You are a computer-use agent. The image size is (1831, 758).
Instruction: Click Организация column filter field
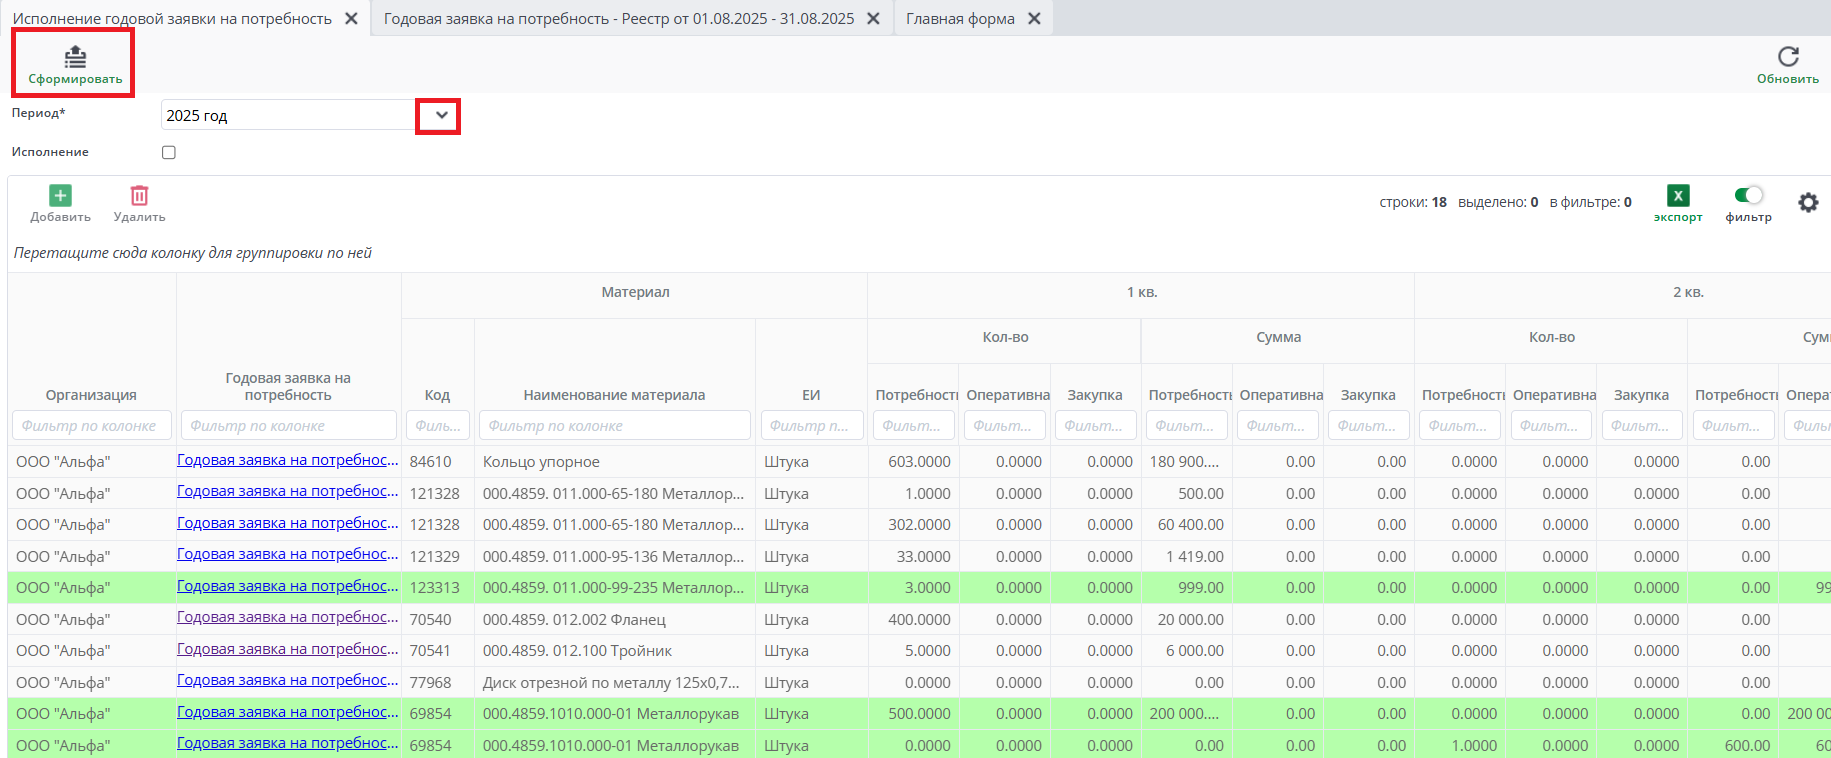click(91, 426)
